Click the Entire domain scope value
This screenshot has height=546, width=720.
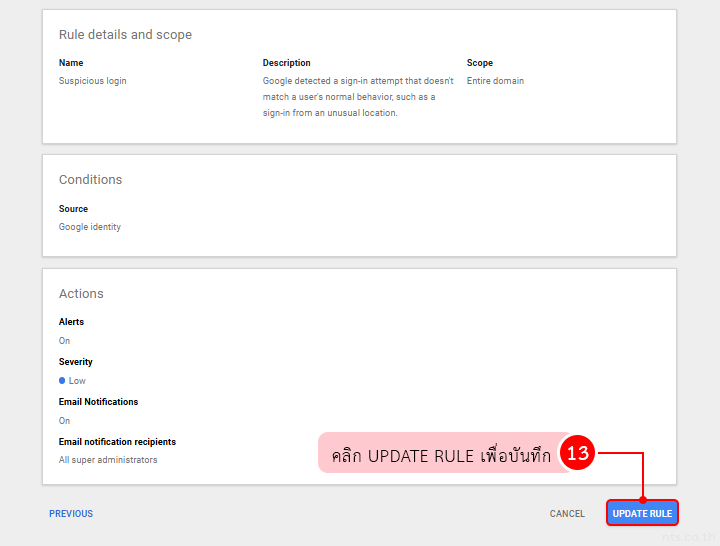click(495, 81)
